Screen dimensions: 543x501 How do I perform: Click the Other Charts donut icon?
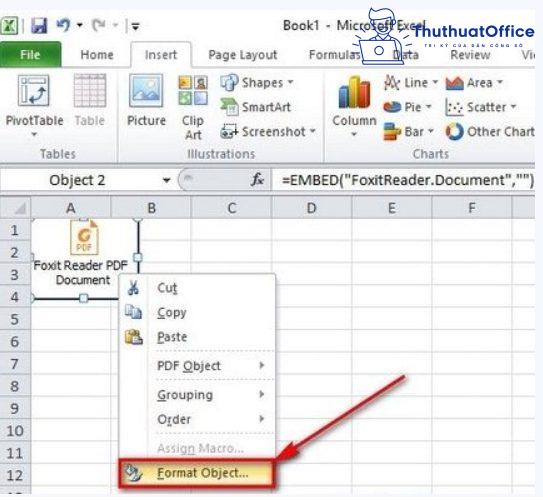pos(454,132)
